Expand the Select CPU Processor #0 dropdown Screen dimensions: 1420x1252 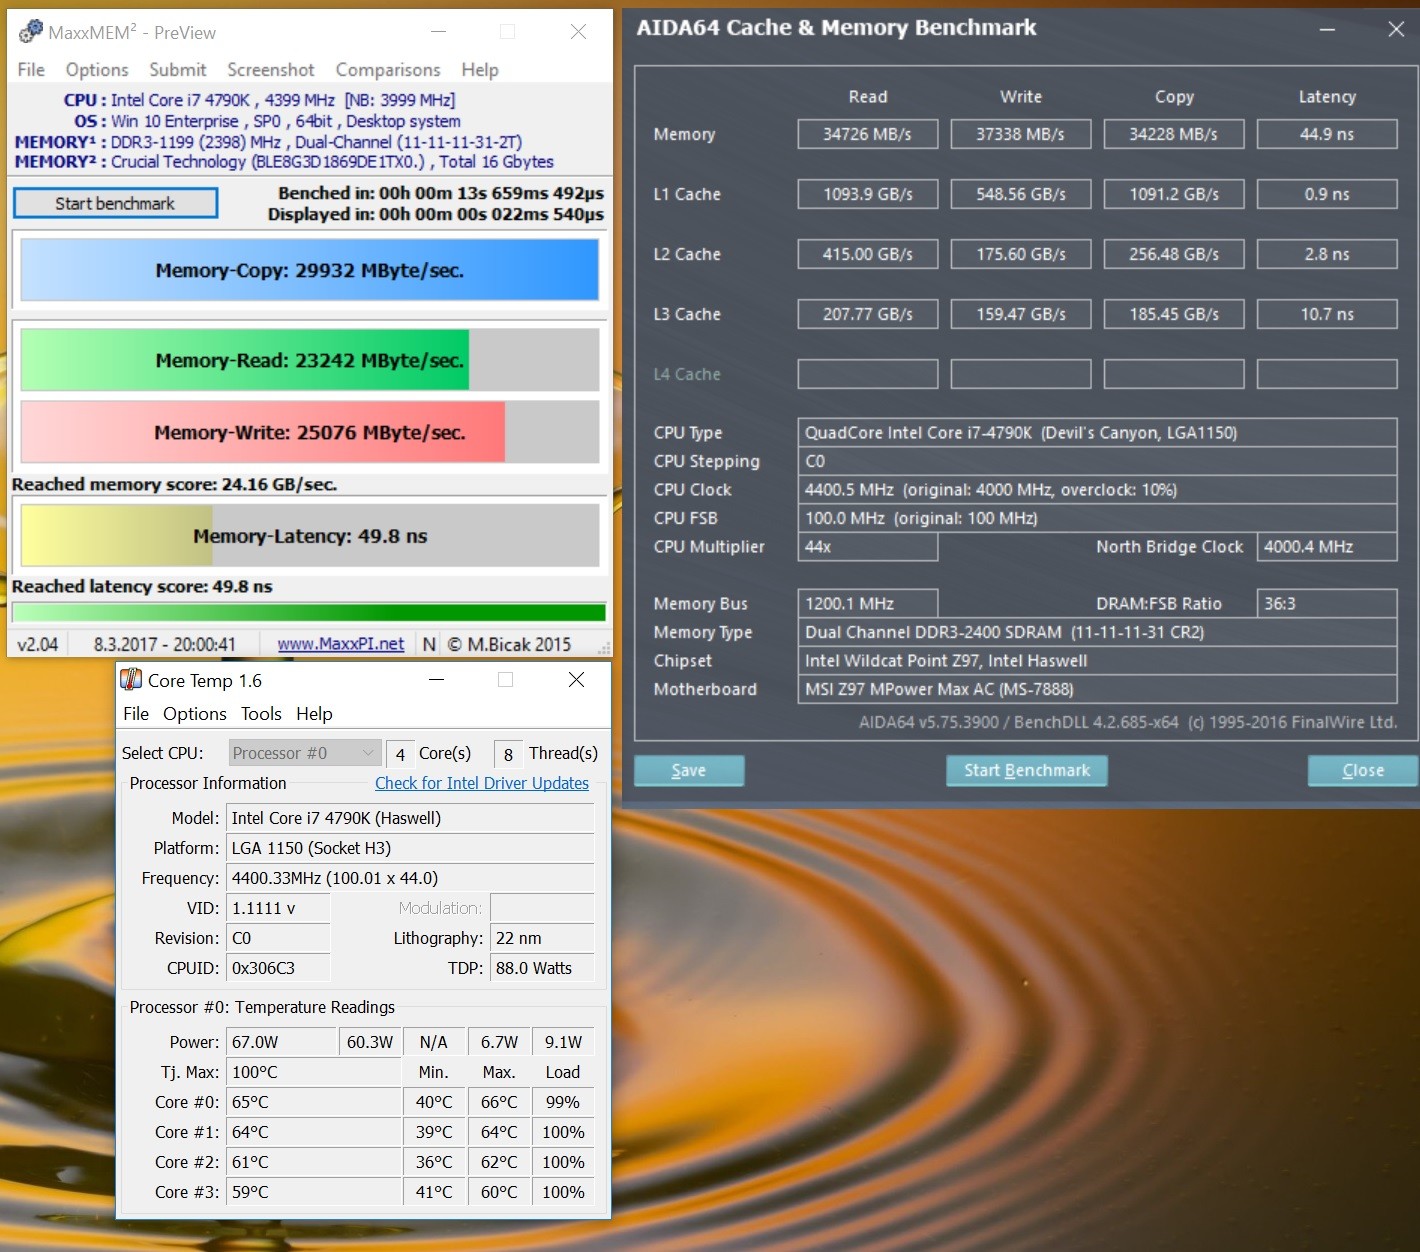(304, 753)
